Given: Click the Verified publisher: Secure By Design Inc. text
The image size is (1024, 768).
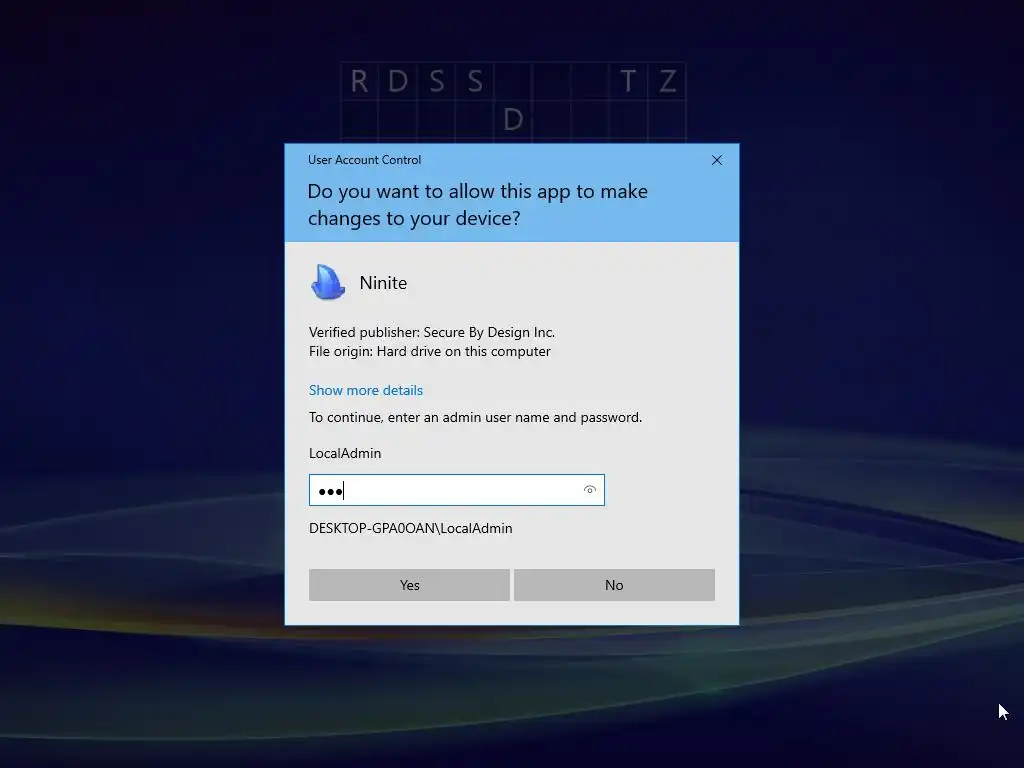Looking at the screenshot, I should click(x=432, y=332).
